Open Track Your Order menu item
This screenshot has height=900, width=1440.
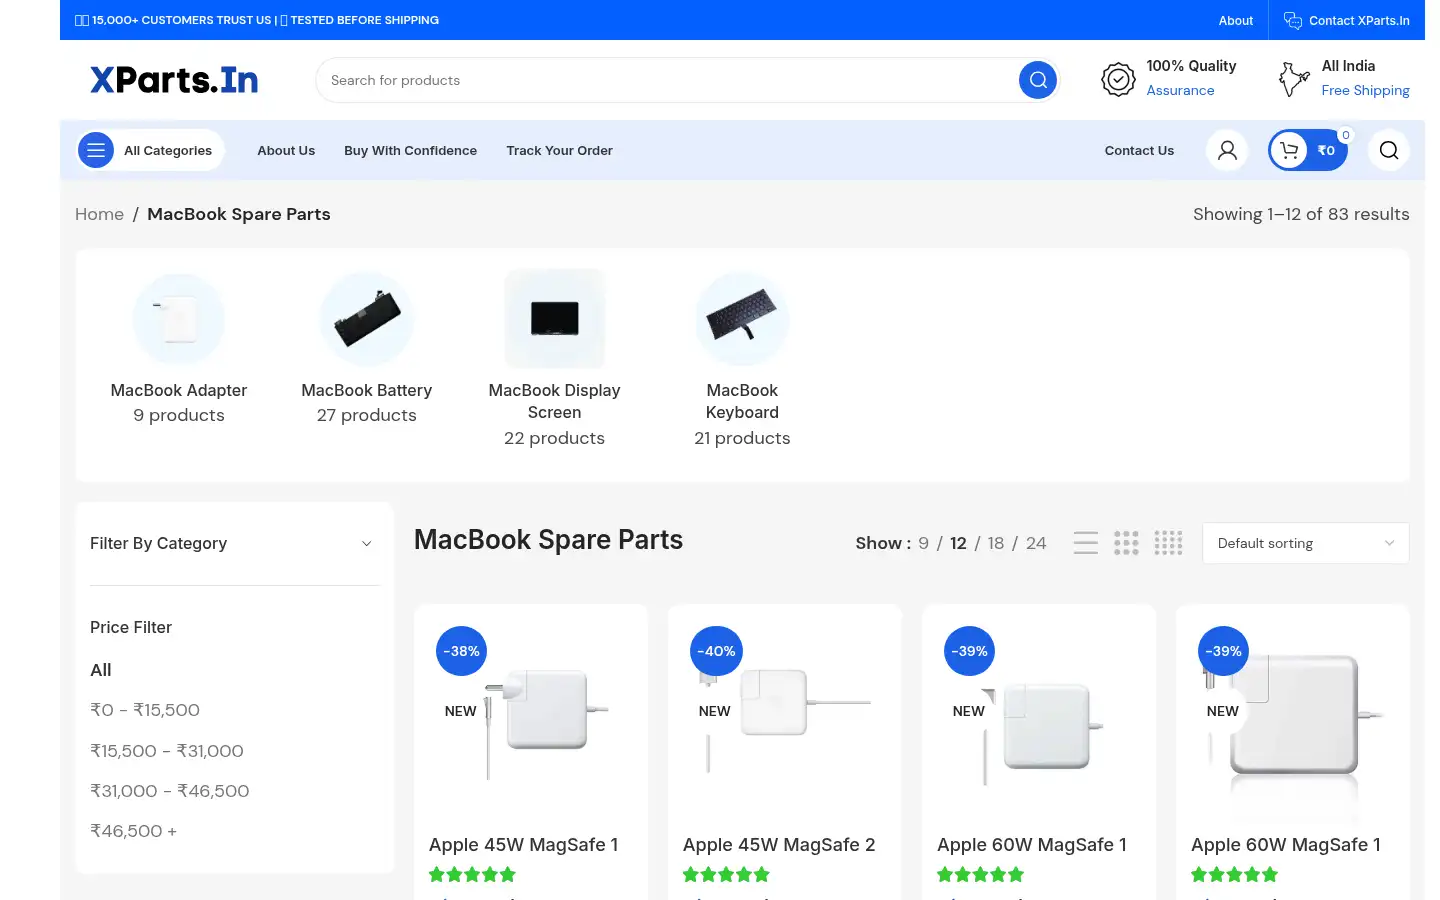(559, 150)
